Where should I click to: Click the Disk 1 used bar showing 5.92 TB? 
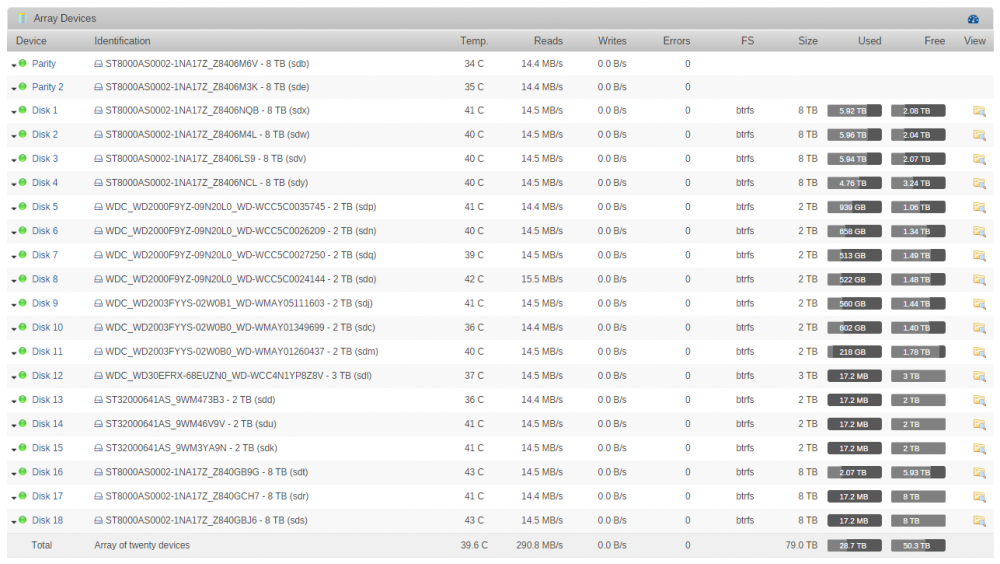(x=855, y=111)
